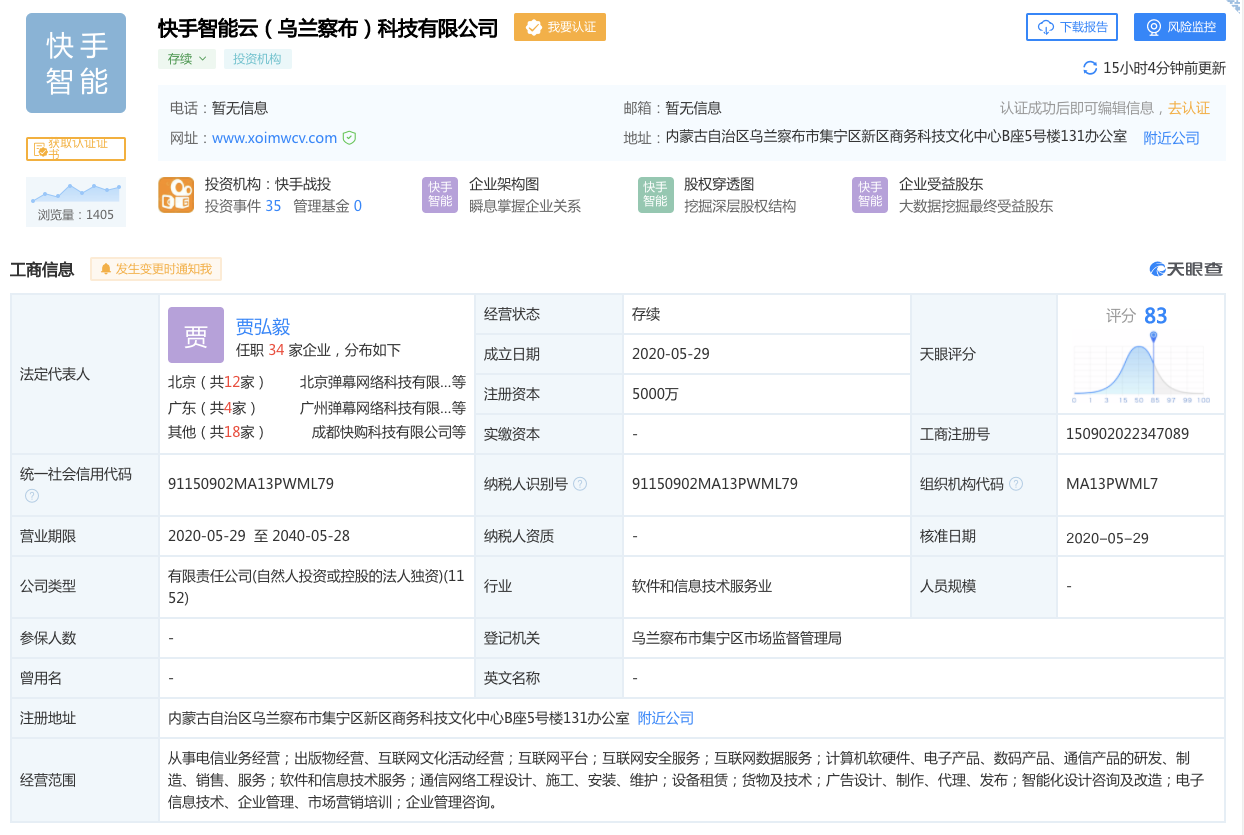Select unified credit code 91150902MA13PWML79 value

coord(251,484)
